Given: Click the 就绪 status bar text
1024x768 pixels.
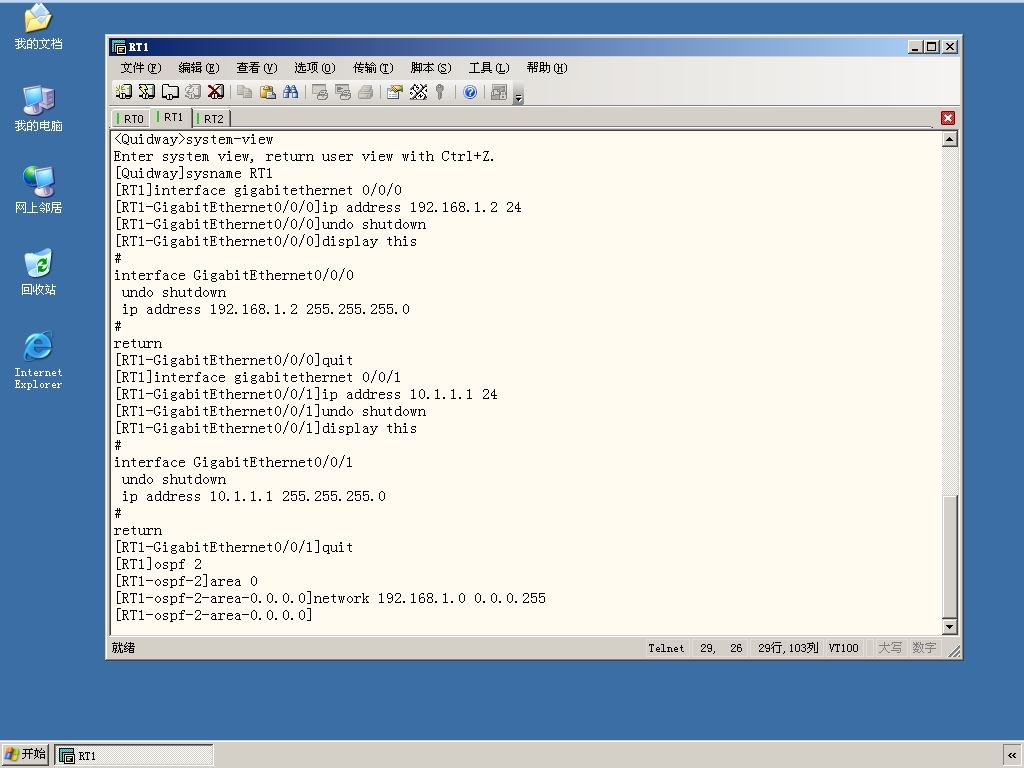Looking at the screenshot, I should tap(123, 648).
